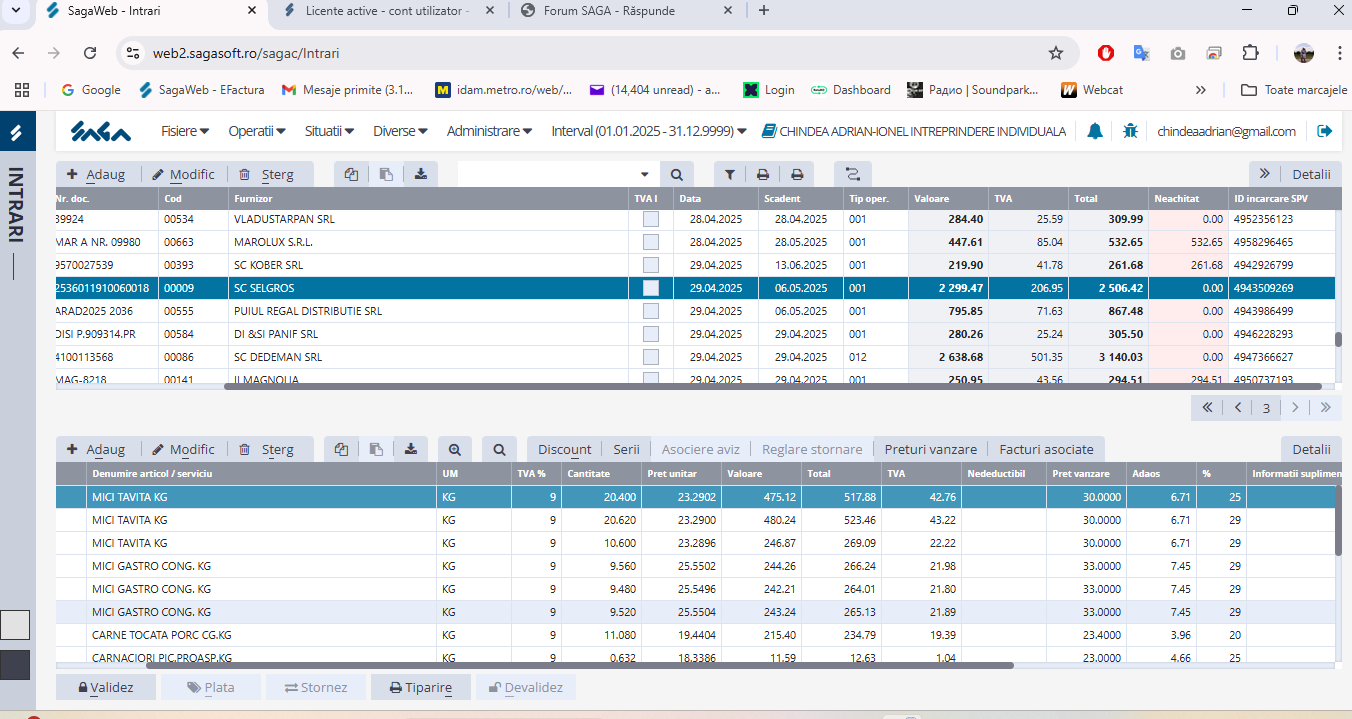
Task: Toggle TVA I checkbox for SC KOBER SRL
Action: click(651, 265)
